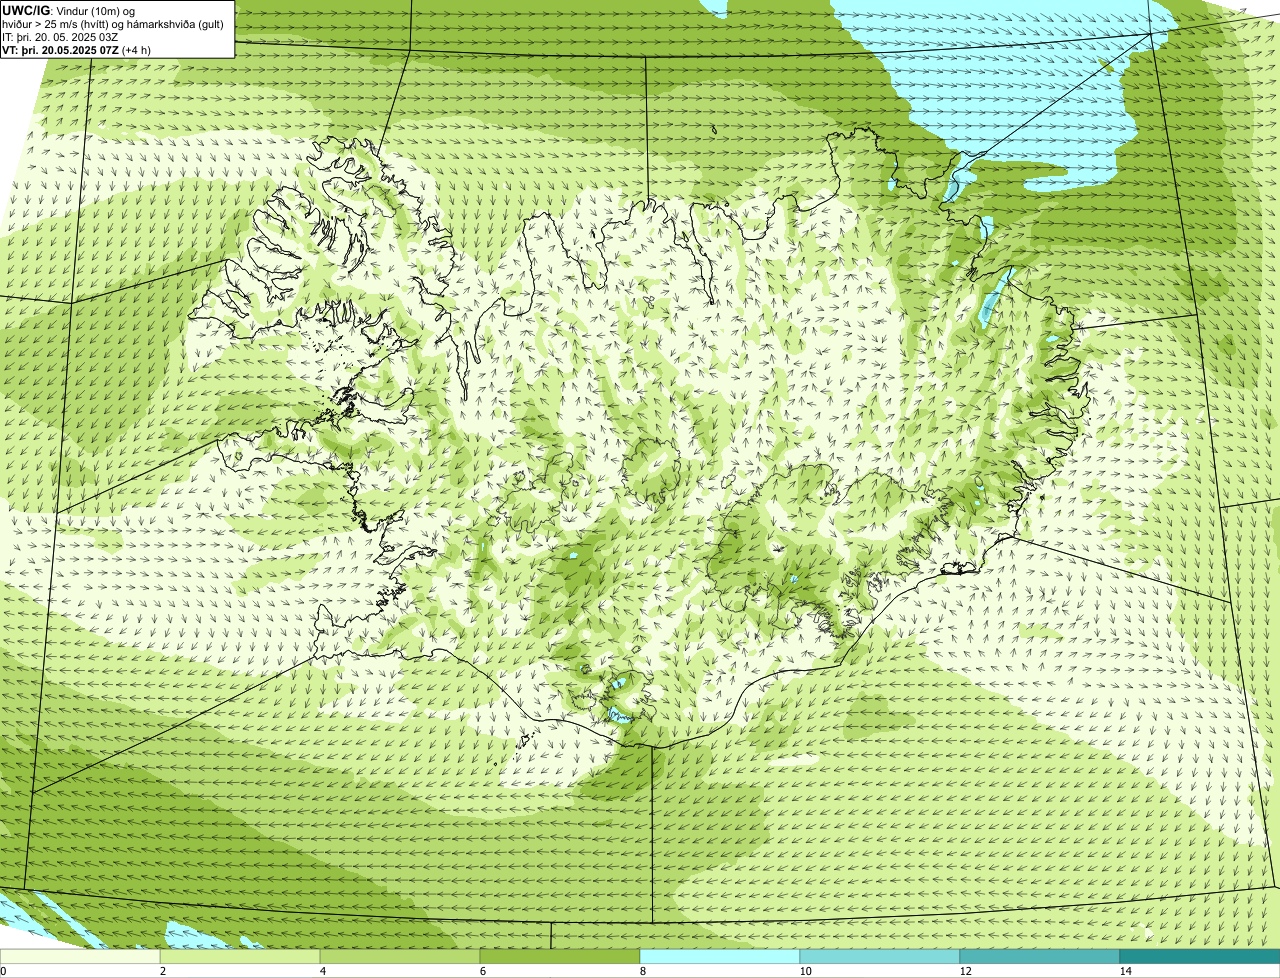Click the 'VT: þri. 20.05.2025 07Z (+4 h)' line
Viewport: 1280px width, 978px height.
pos(77,49)
